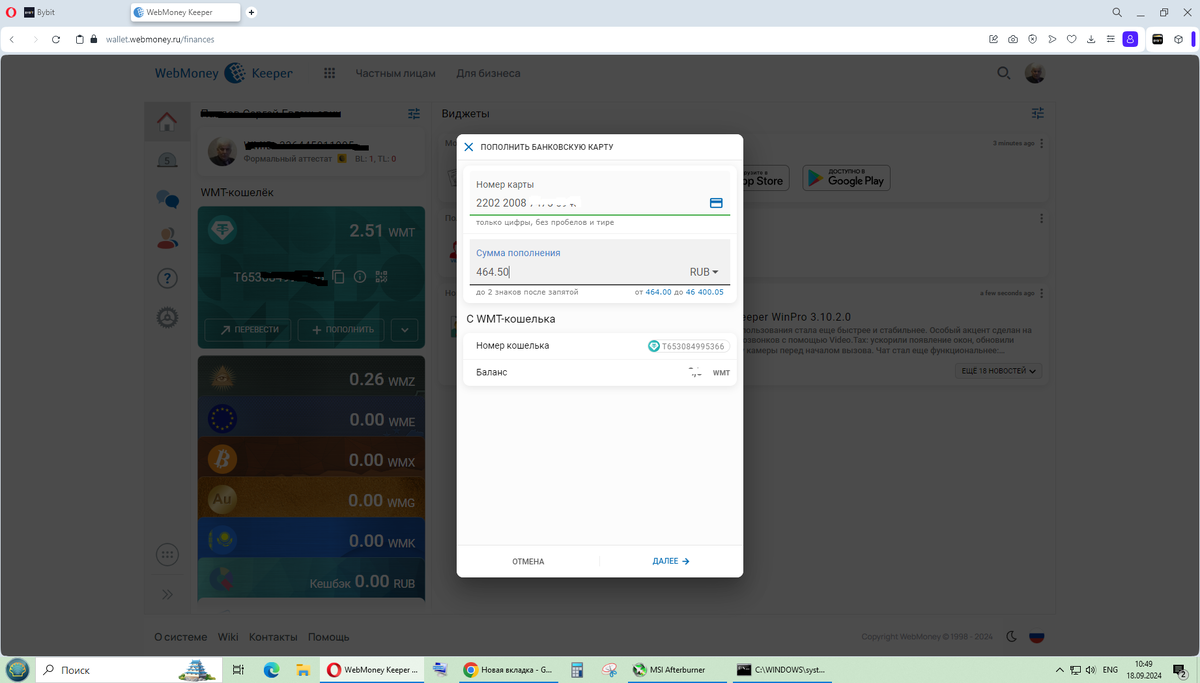Switch to WebMoney Keeper browser tab
This screenshot has height=683, width=1200.
point(185,12)
